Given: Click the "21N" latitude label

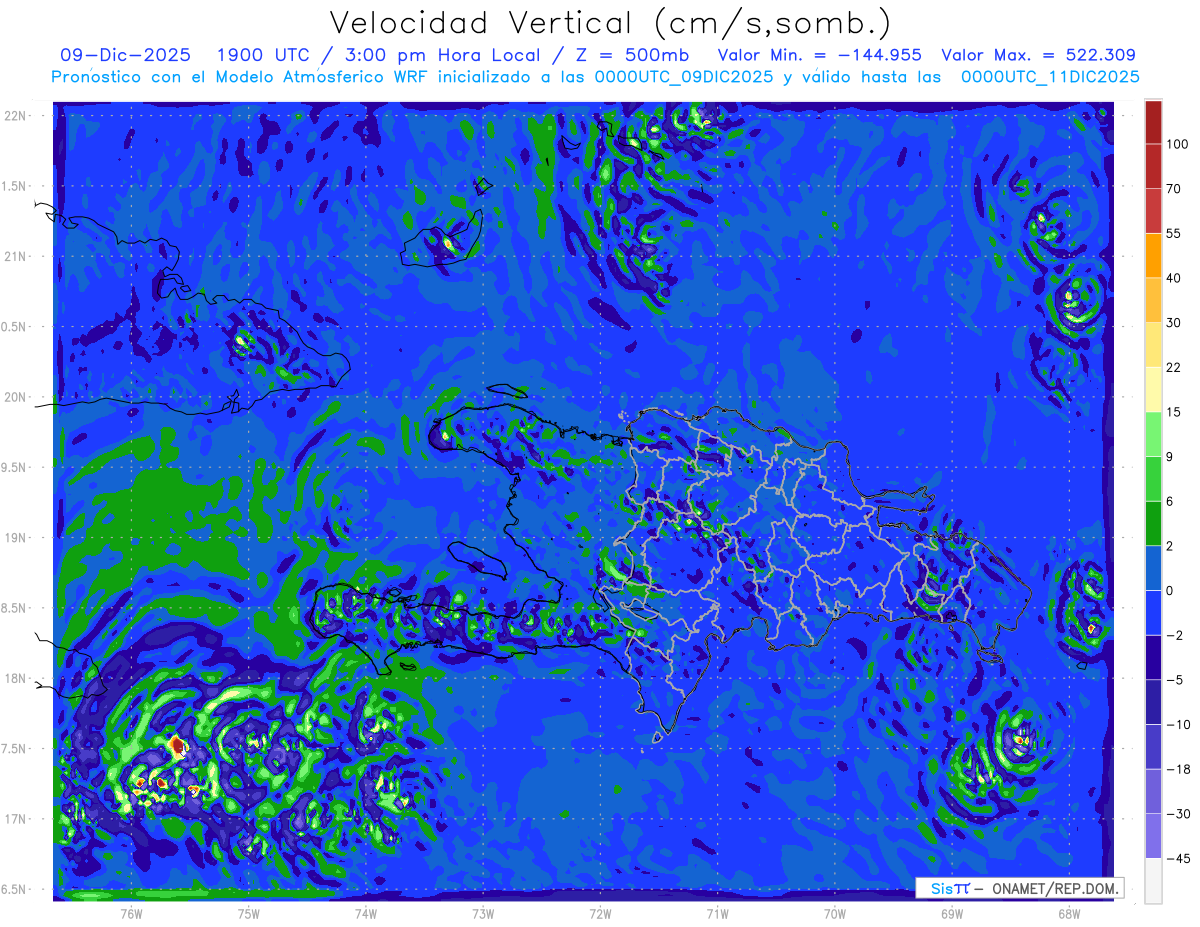Looking at the screenshot, I should click(x=15, y=256).
